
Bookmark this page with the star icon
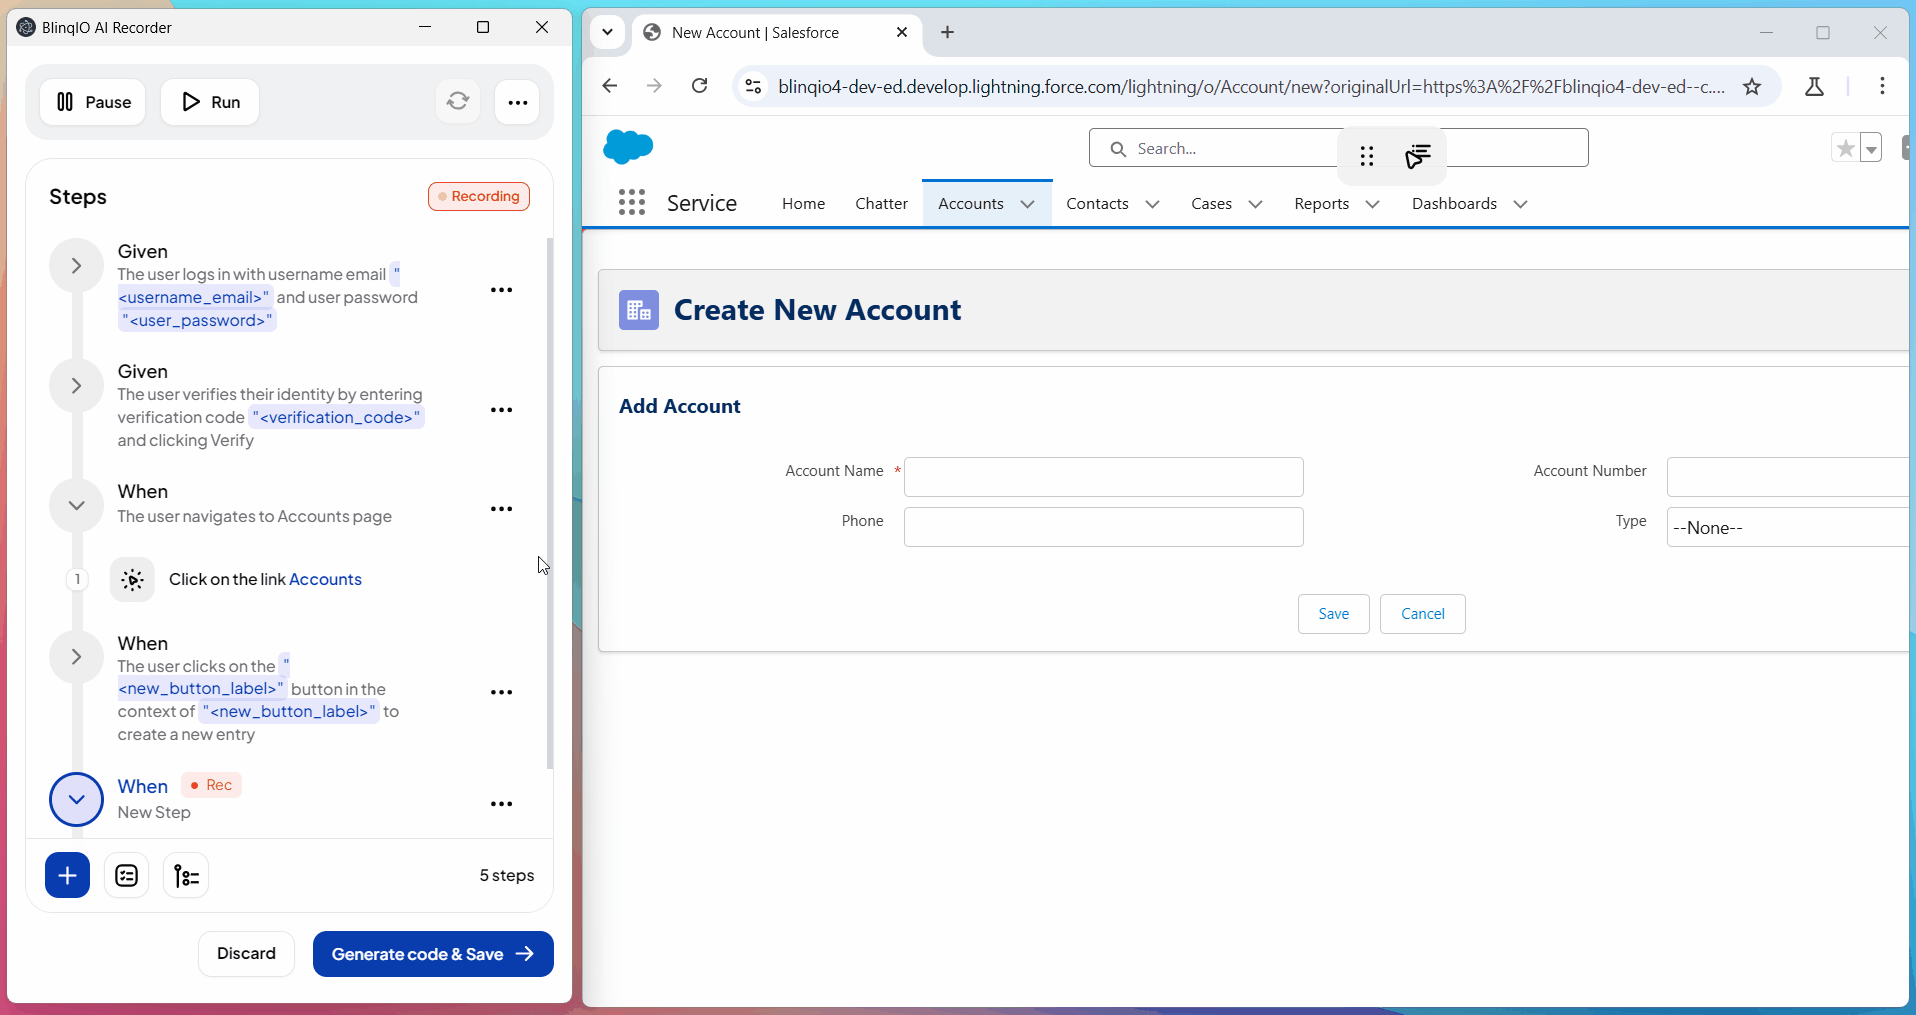(1752, 87)
